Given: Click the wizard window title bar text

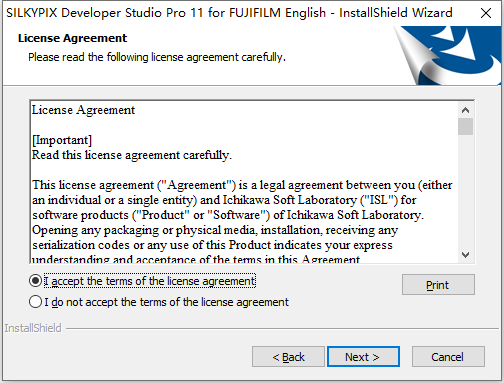Looking at the screenshot, I should coord(229,13).
